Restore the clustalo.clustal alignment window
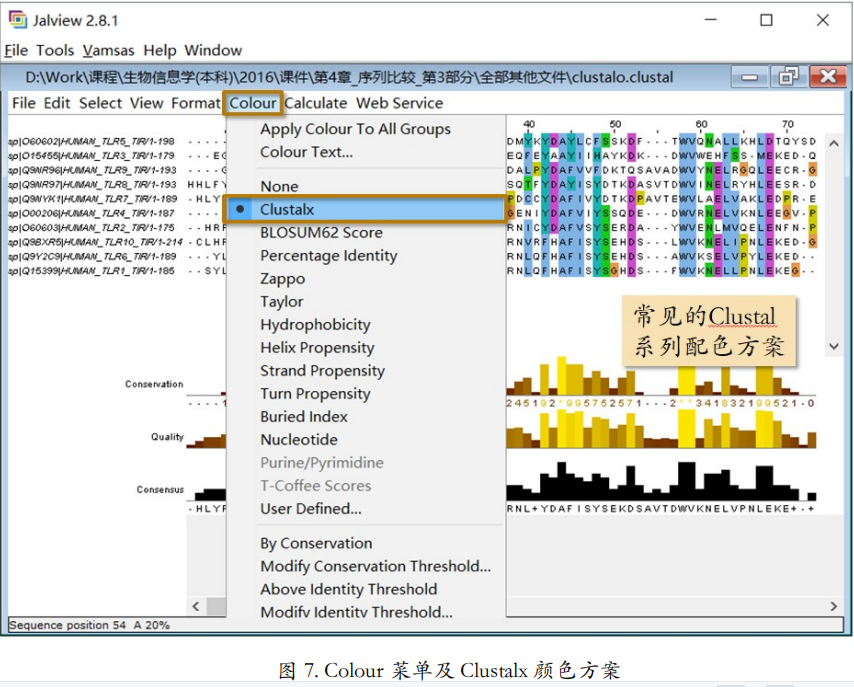This screenshot has height=687, width=854. [x=788, y=77]
